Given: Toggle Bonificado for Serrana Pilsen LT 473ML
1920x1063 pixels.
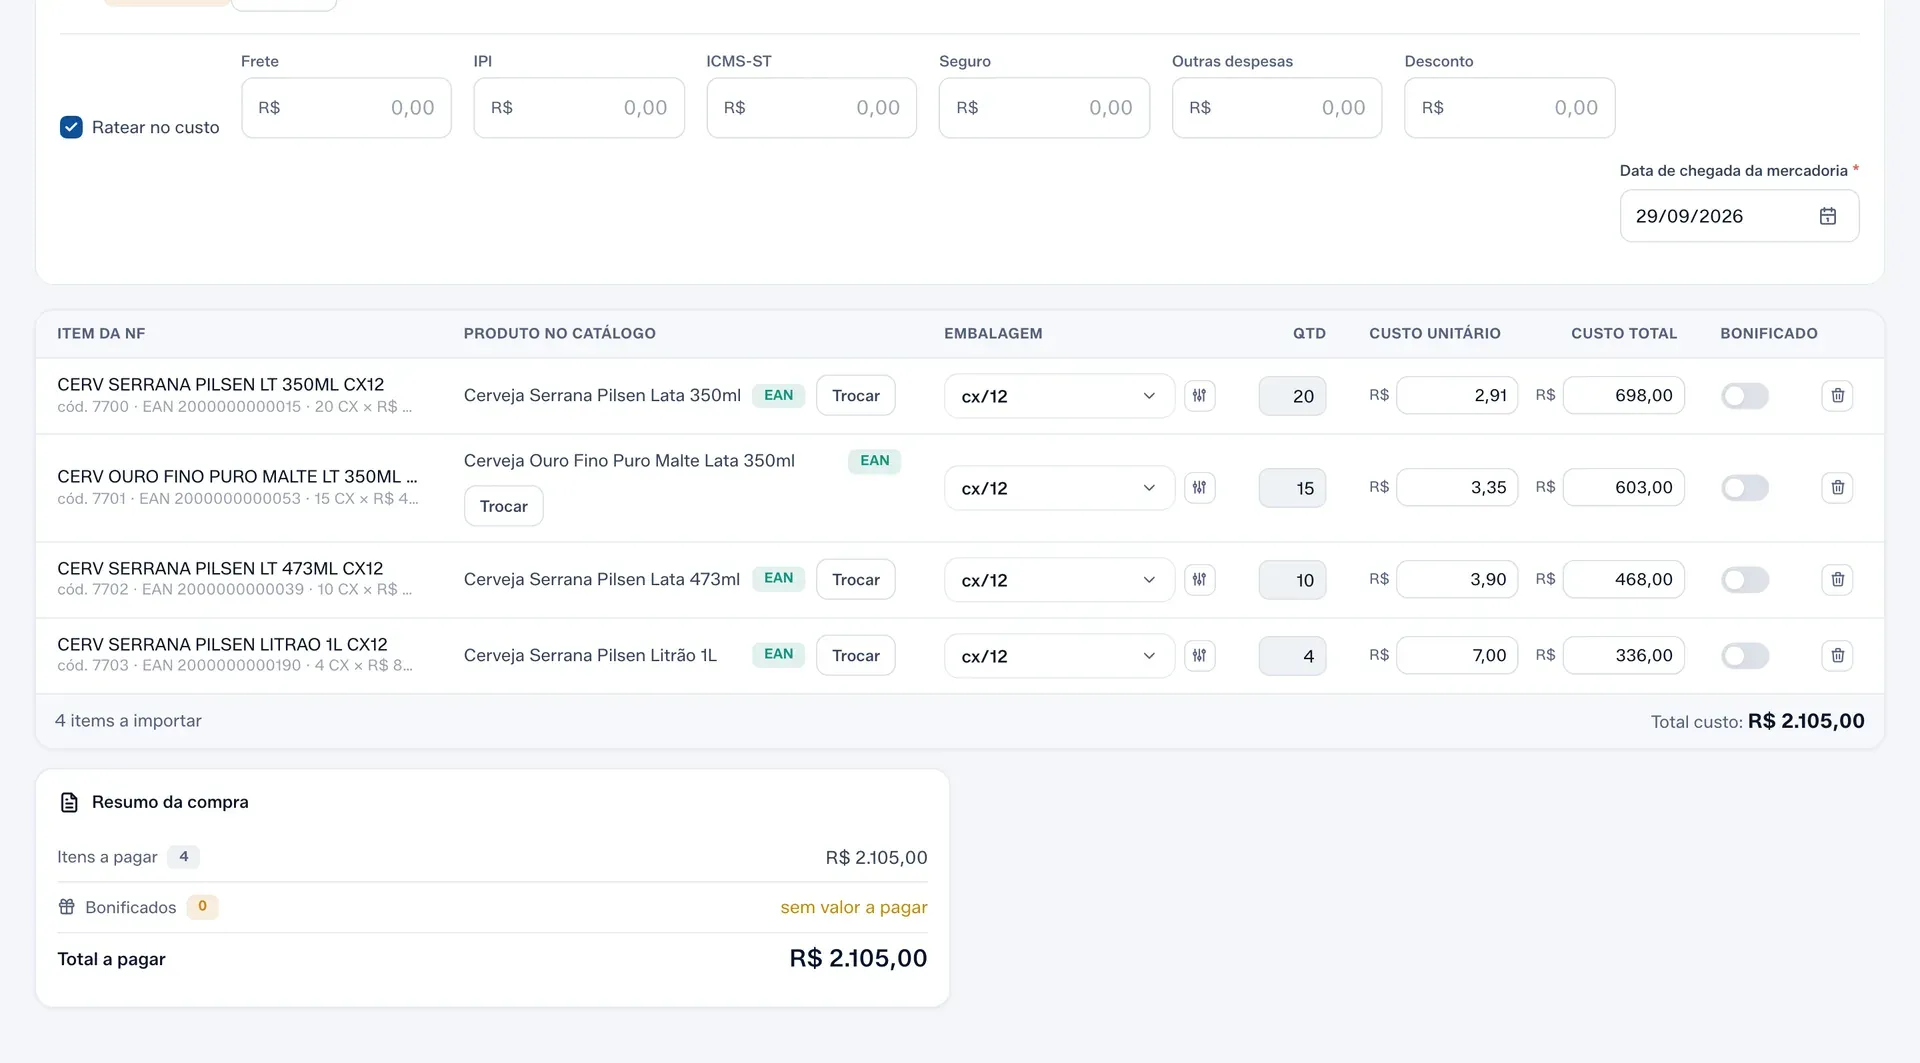Looking at the screenshot, I should (1745, 580).
